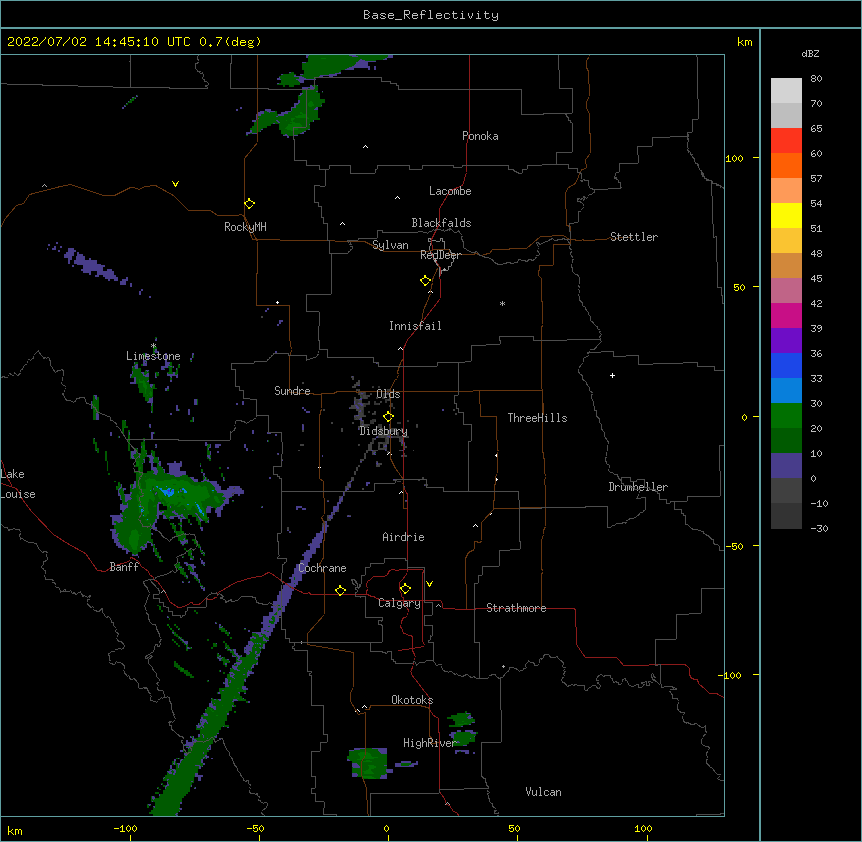The image size is (862, 842).
Task: Click the dBZ legend heading
Action: pyautogui.click(x=810, y=54)
